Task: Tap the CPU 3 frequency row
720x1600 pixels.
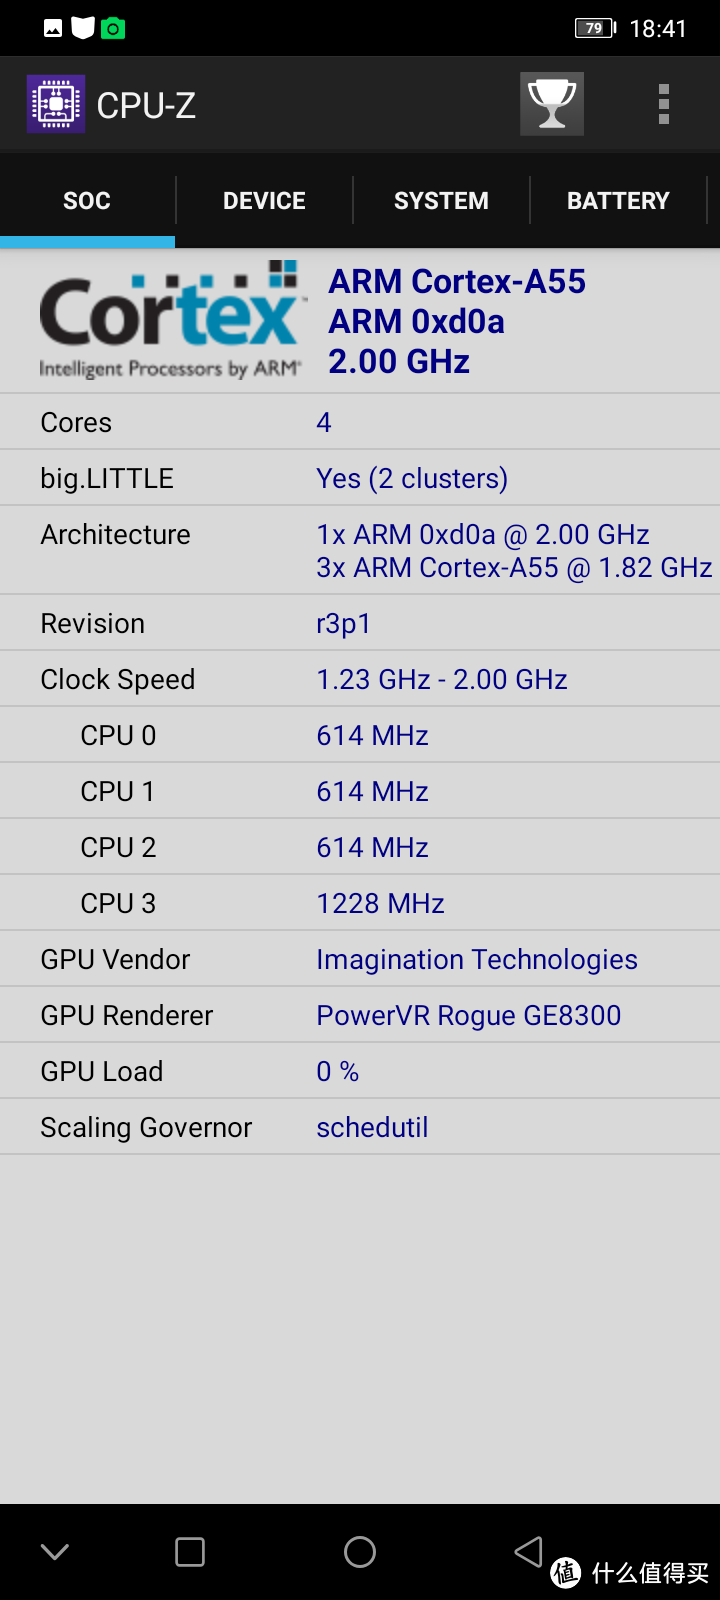Action: pos(360,903)
